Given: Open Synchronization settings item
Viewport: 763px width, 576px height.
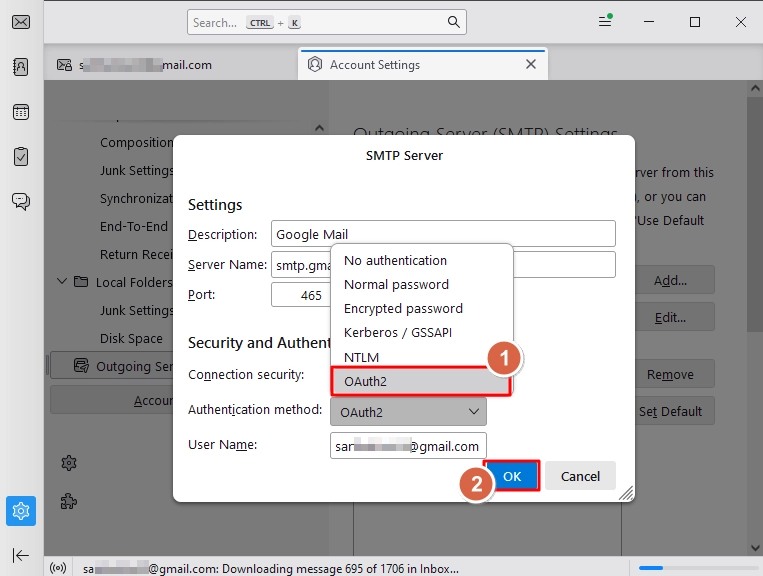Looking at the screenshot, I should pos(136,198).
